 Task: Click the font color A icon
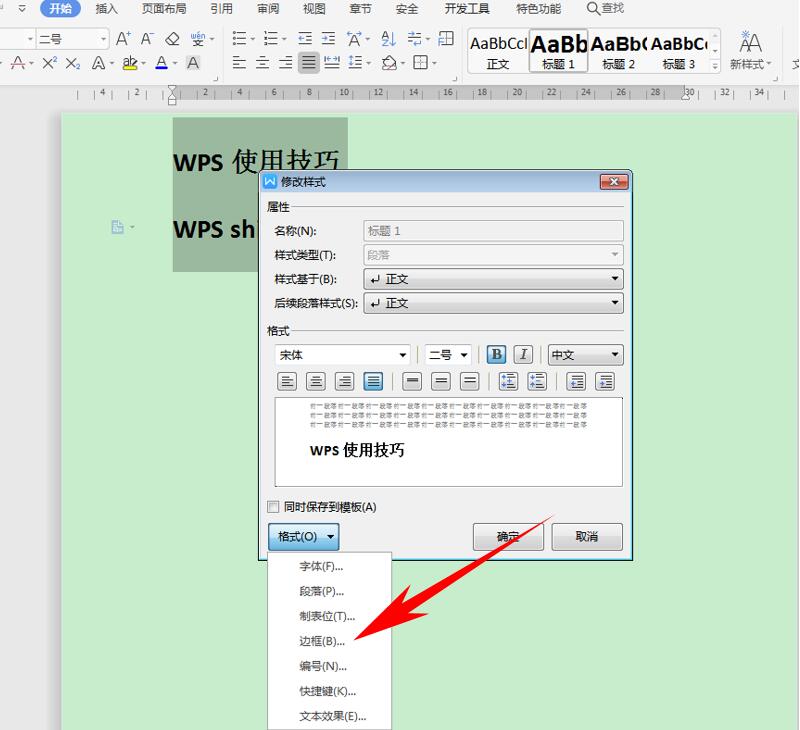pyautogui.click(x=162, y=63)
